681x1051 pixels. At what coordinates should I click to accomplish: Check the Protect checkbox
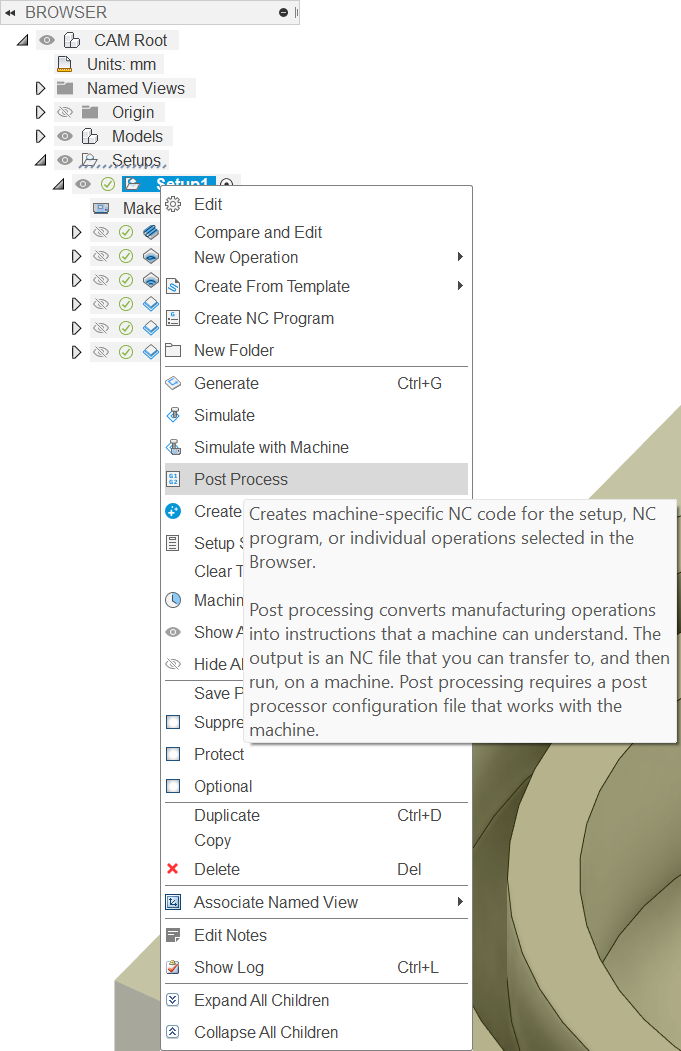pos(173,754)
